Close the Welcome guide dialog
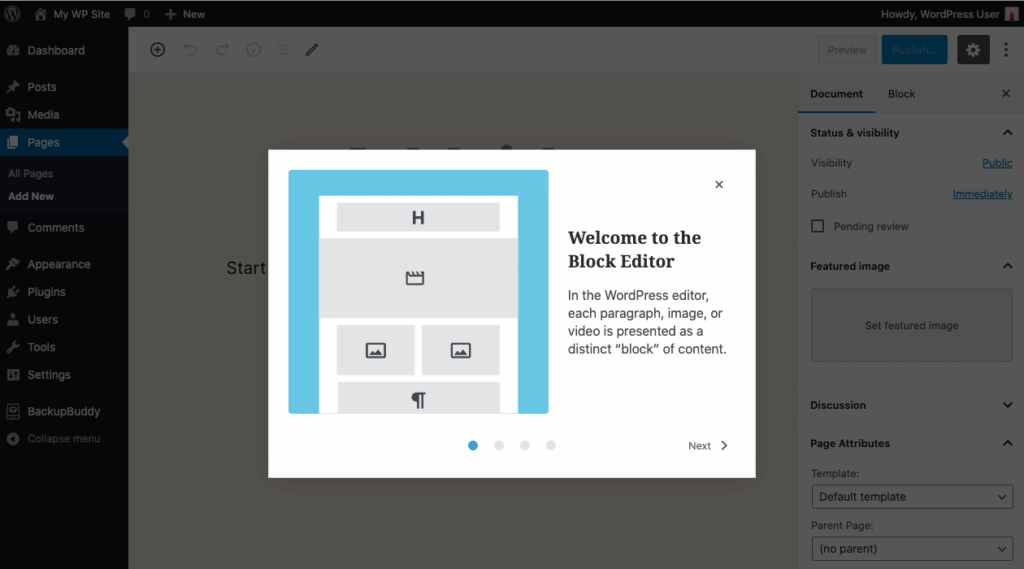 point(719,185)
